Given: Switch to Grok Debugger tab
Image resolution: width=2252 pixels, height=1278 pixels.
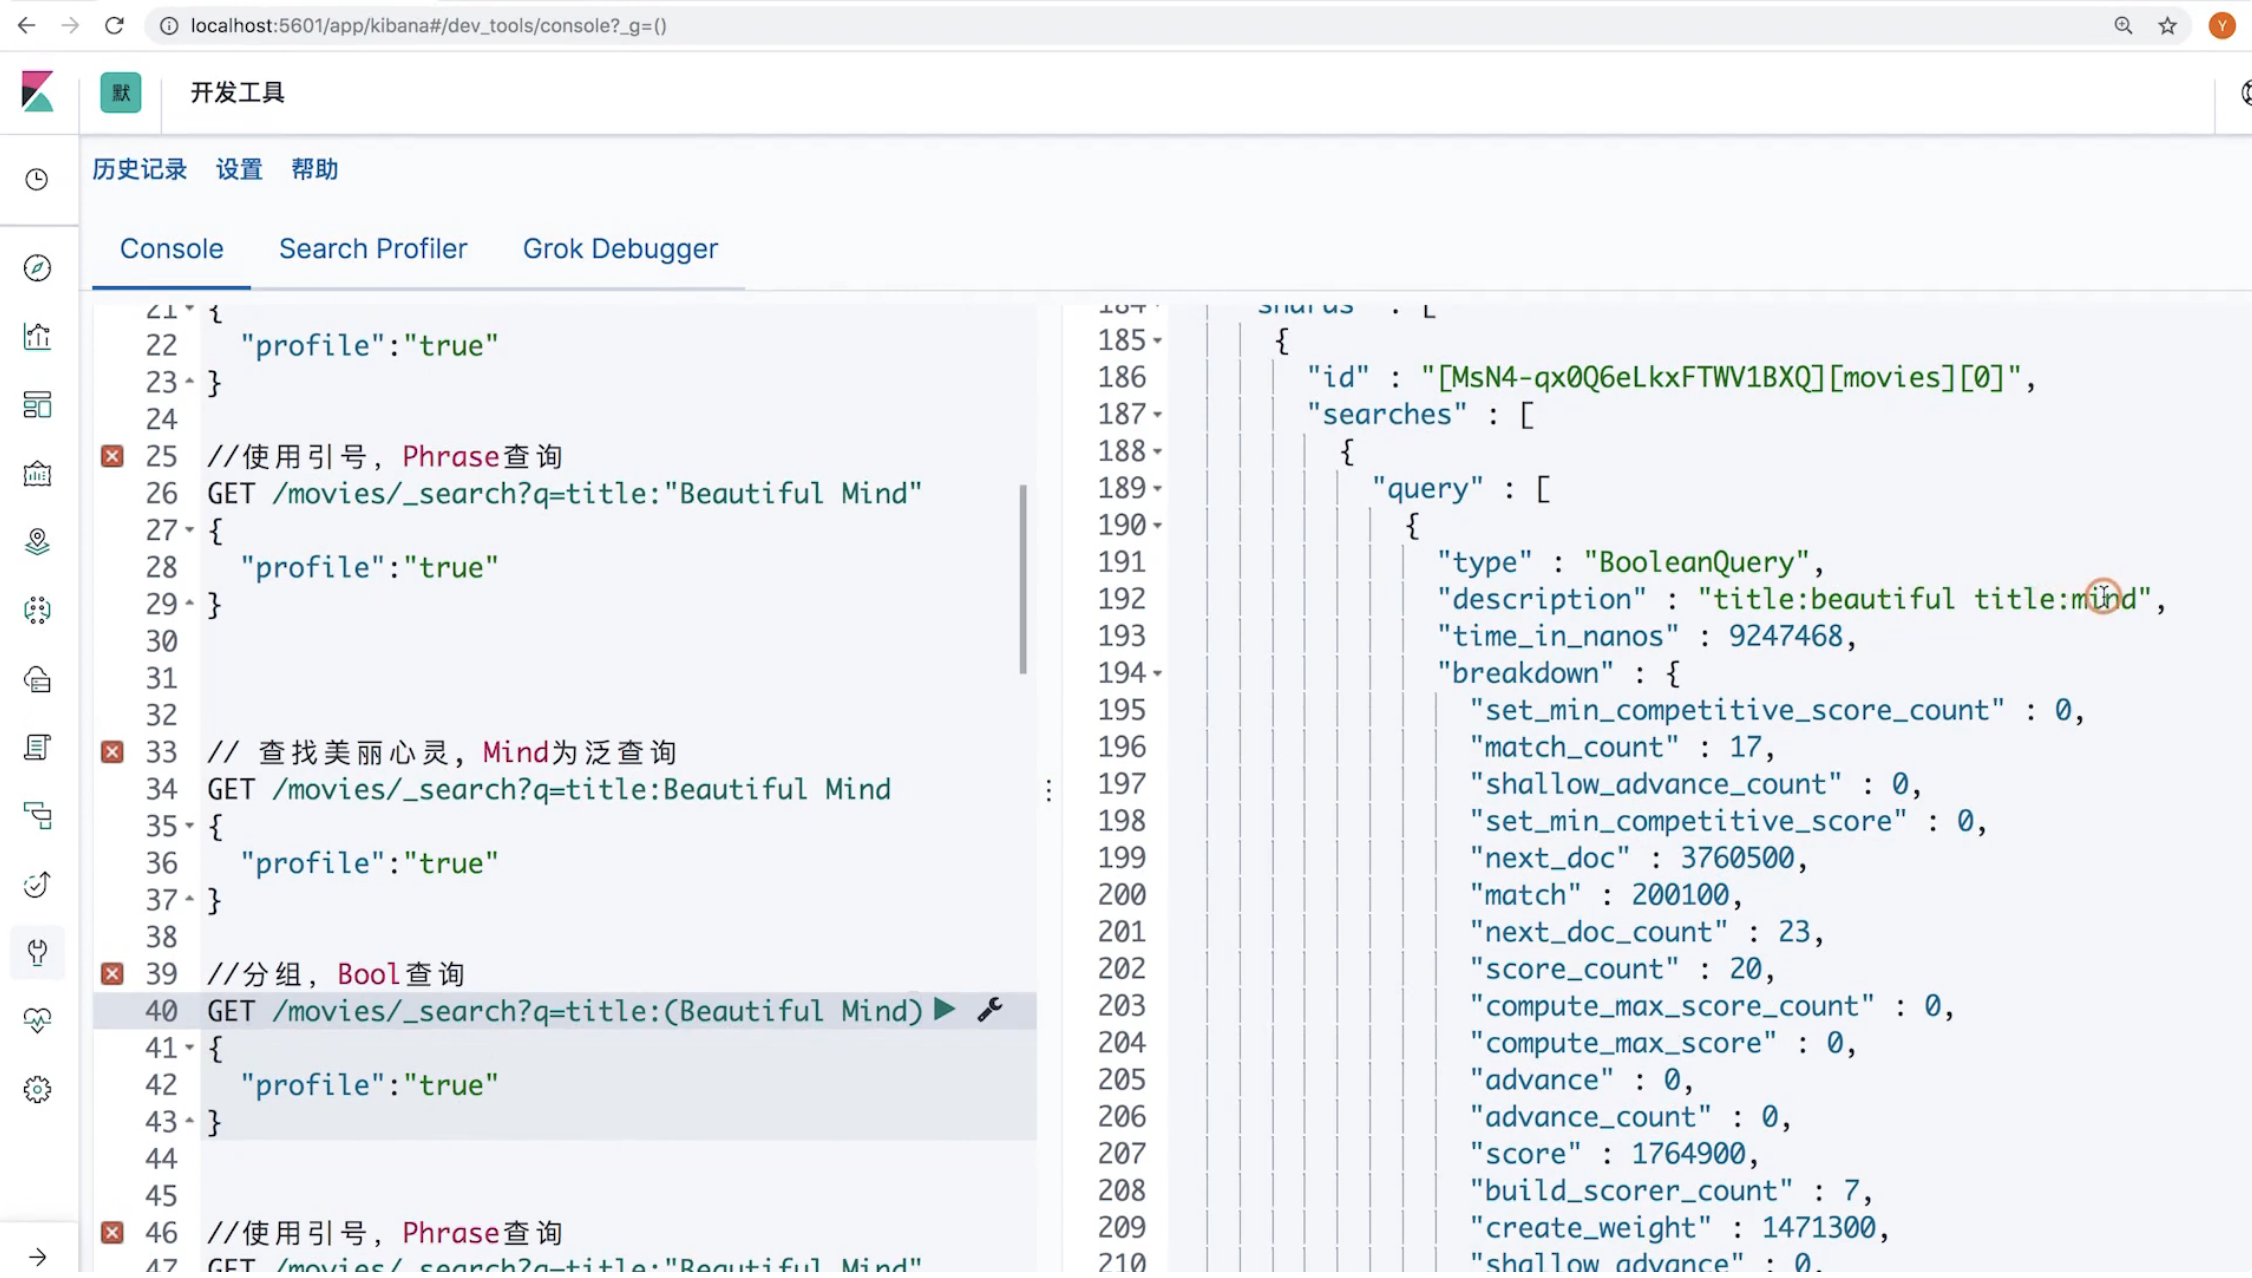Looking at the screenshot, I should click(620, 249).
